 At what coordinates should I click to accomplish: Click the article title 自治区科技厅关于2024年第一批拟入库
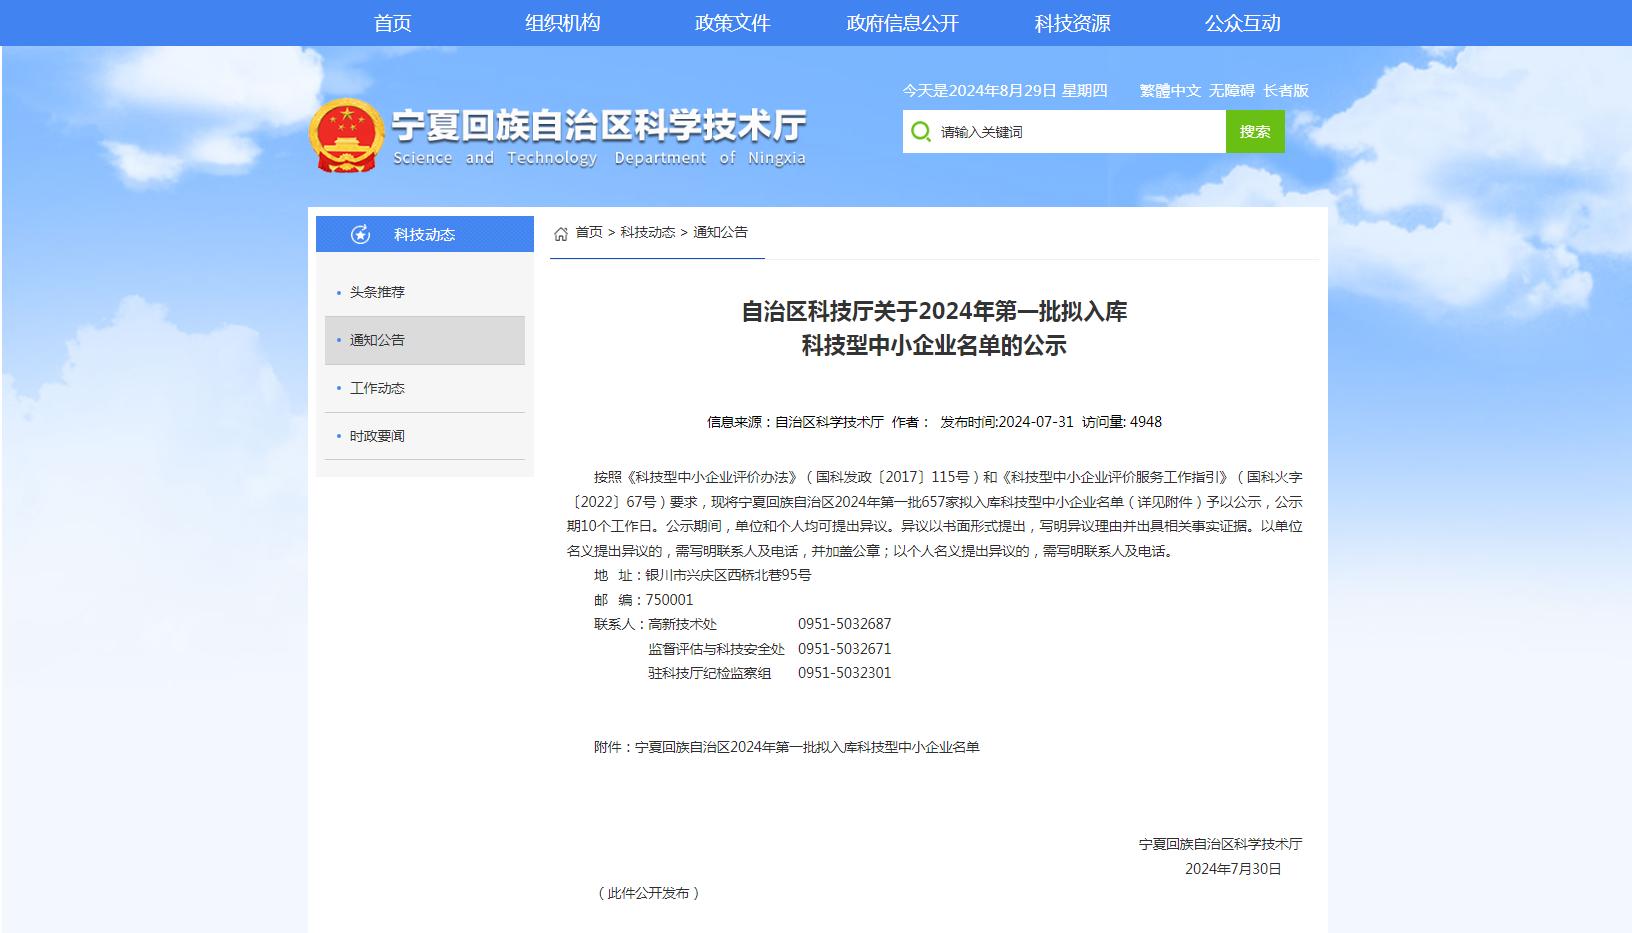coord(934,311)
